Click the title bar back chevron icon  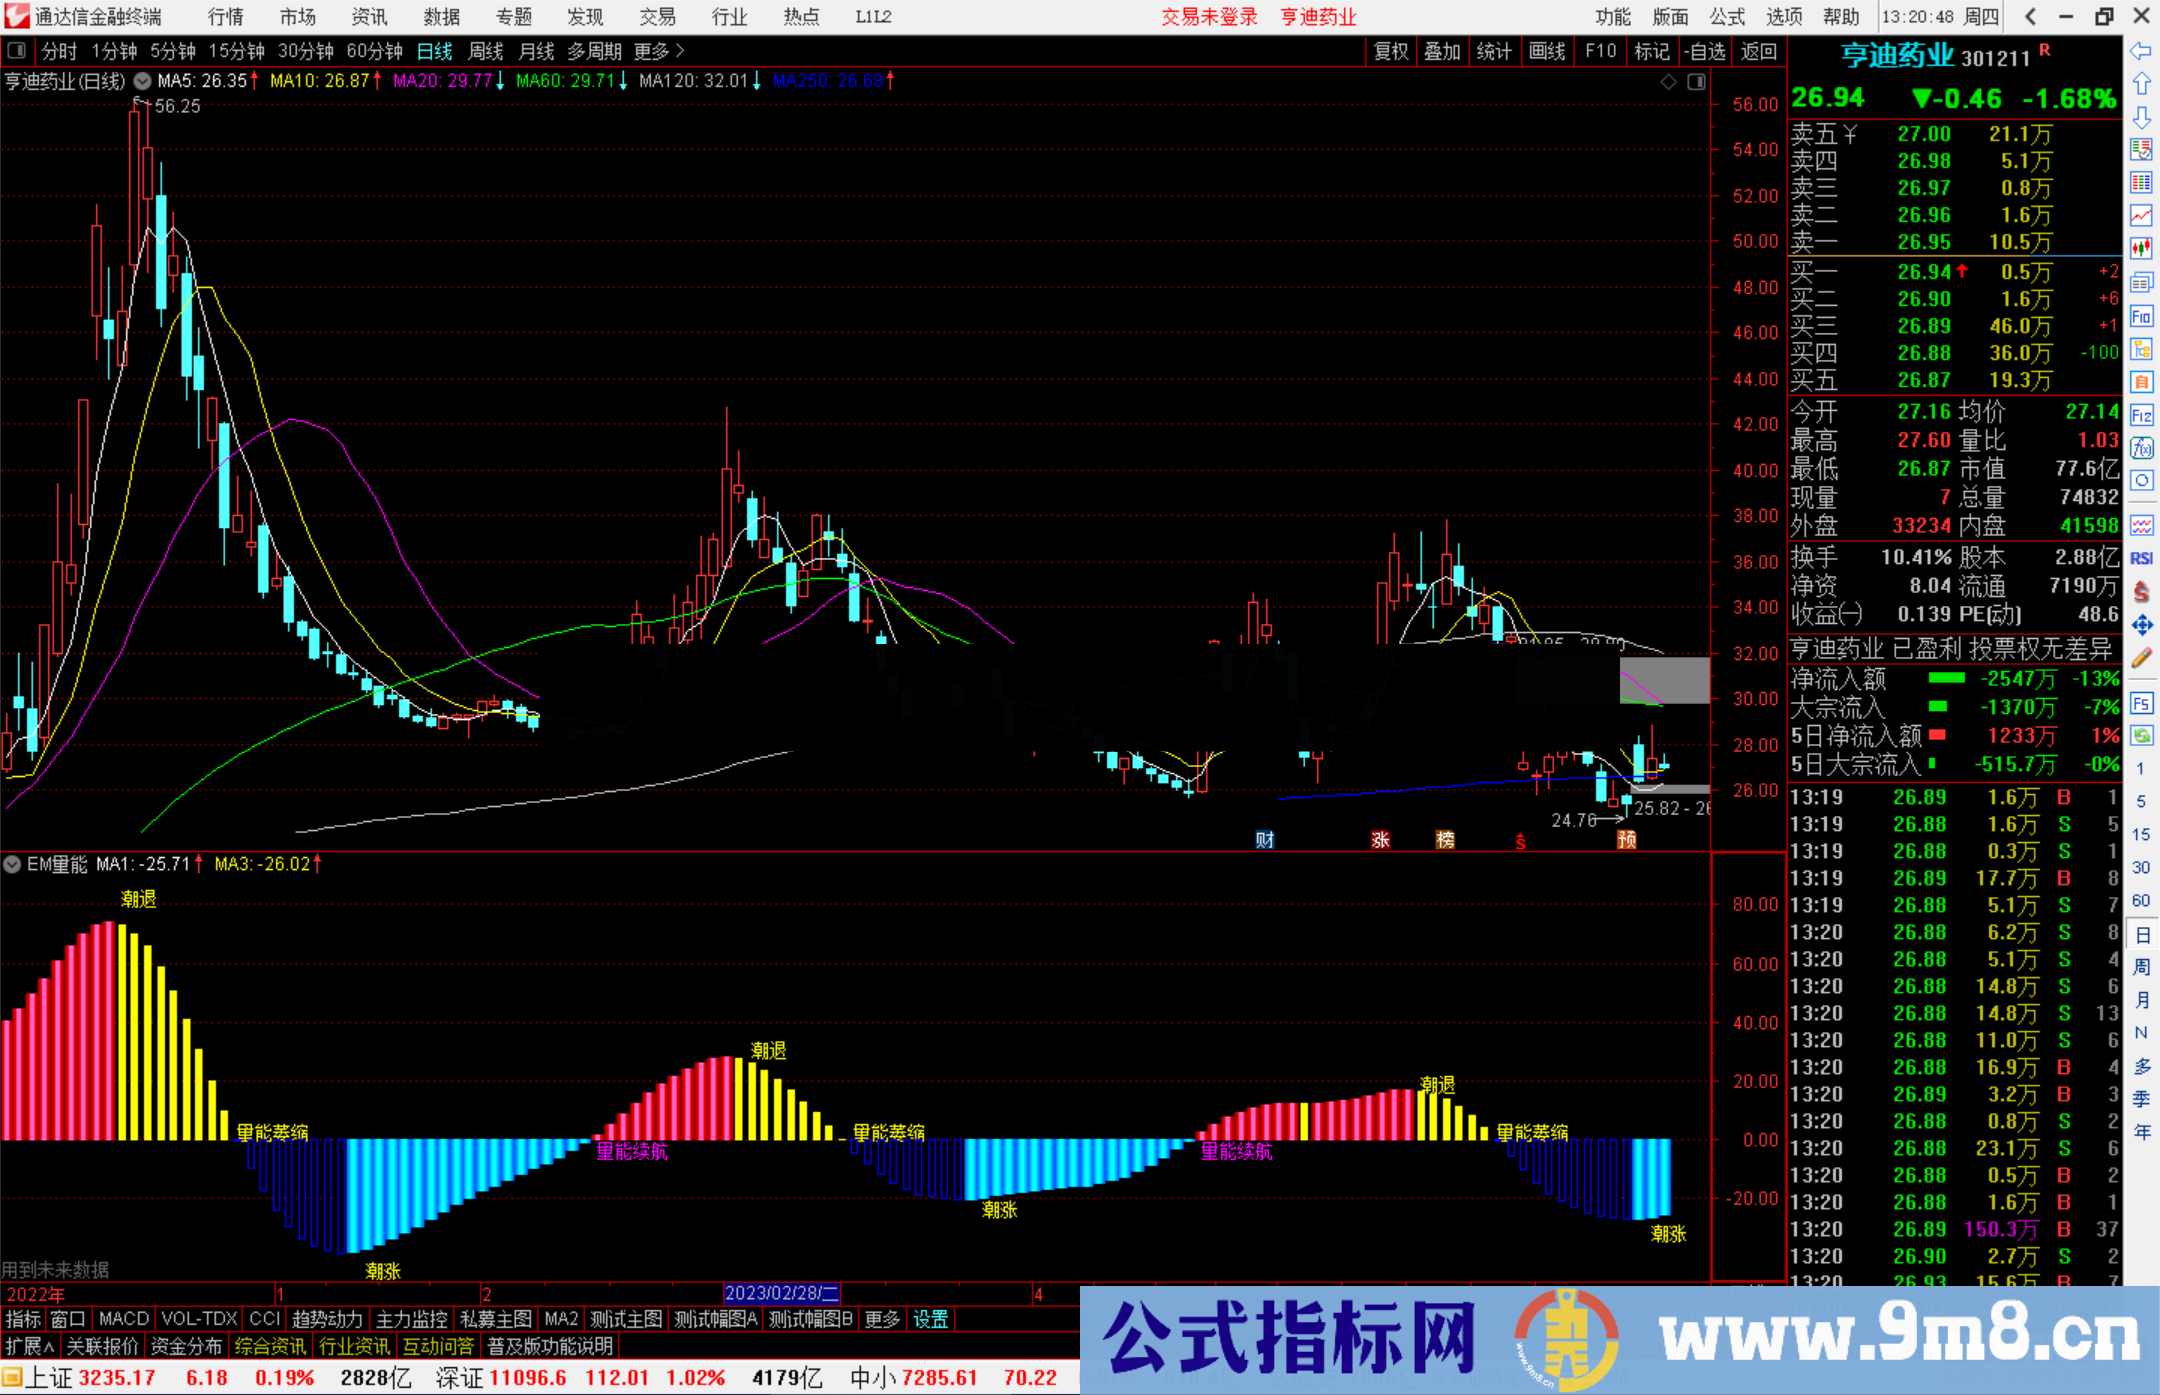[2030, 16]
